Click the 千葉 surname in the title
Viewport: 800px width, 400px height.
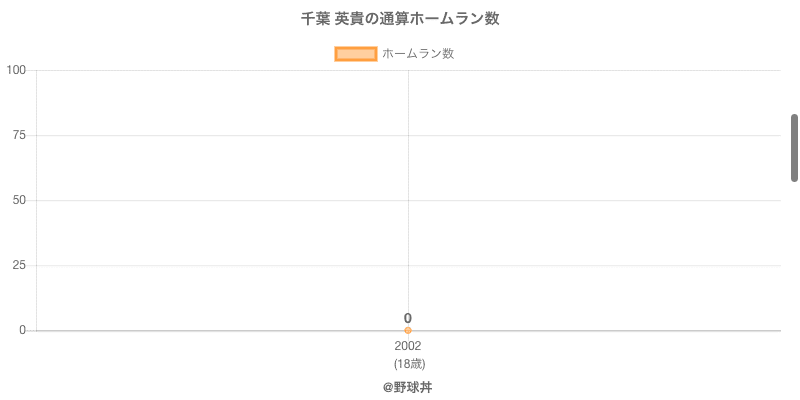click(316, 19)
